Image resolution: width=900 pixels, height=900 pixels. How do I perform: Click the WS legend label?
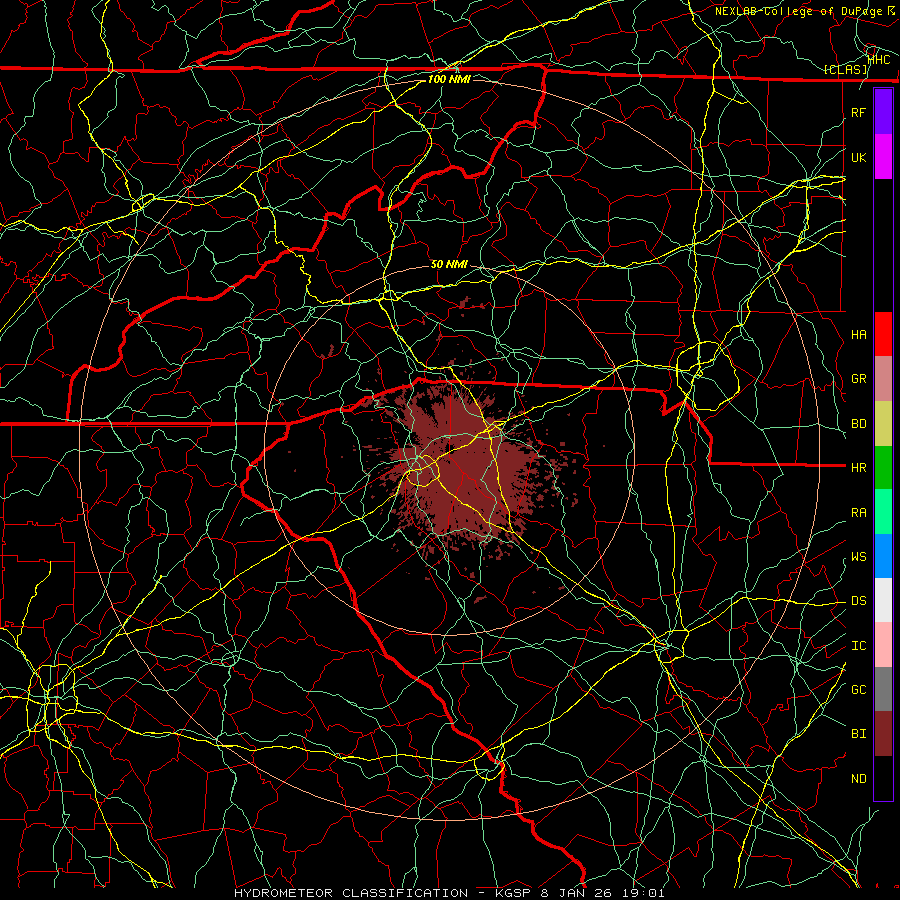click(858, 557)
